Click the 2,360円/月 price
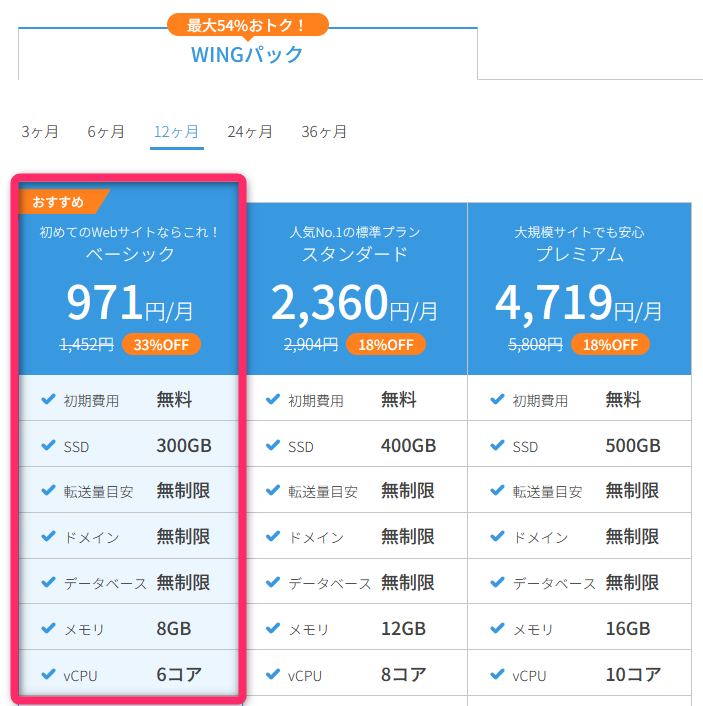Screen dimensions: 703x706 tap(354, 303)
